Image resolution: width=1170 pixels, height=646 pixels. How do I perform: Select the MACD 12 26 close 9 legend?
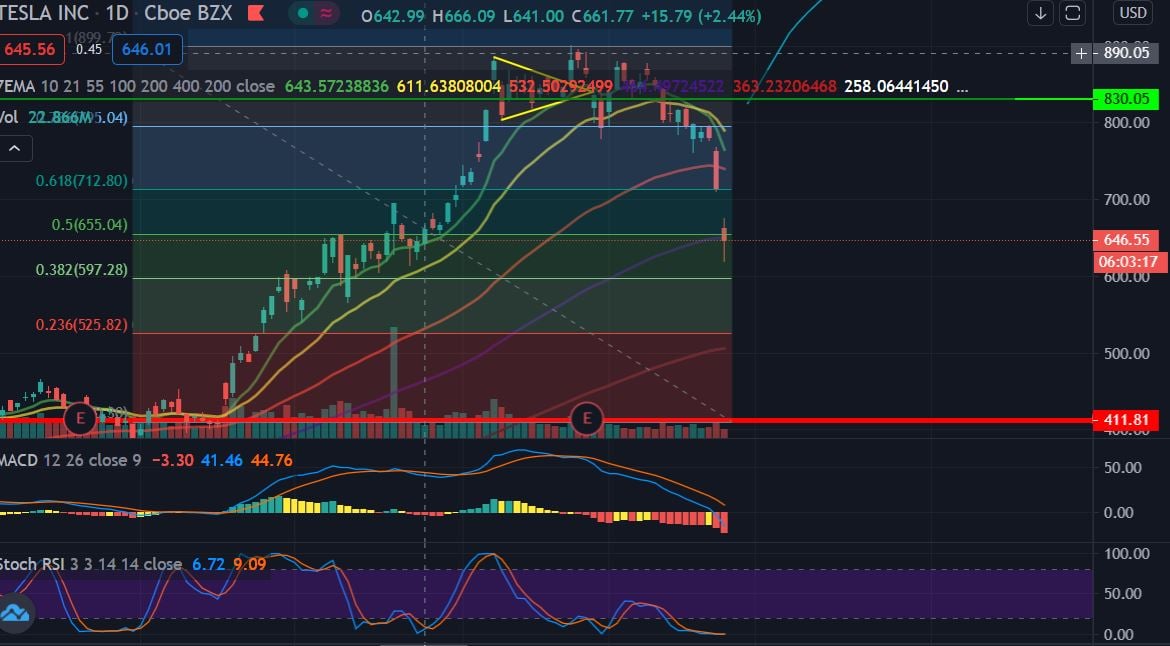coord(71,460)
